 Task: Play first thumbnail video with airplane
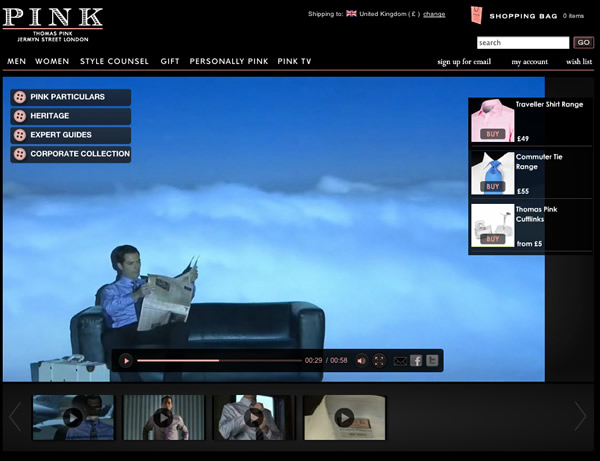point(73,417)
